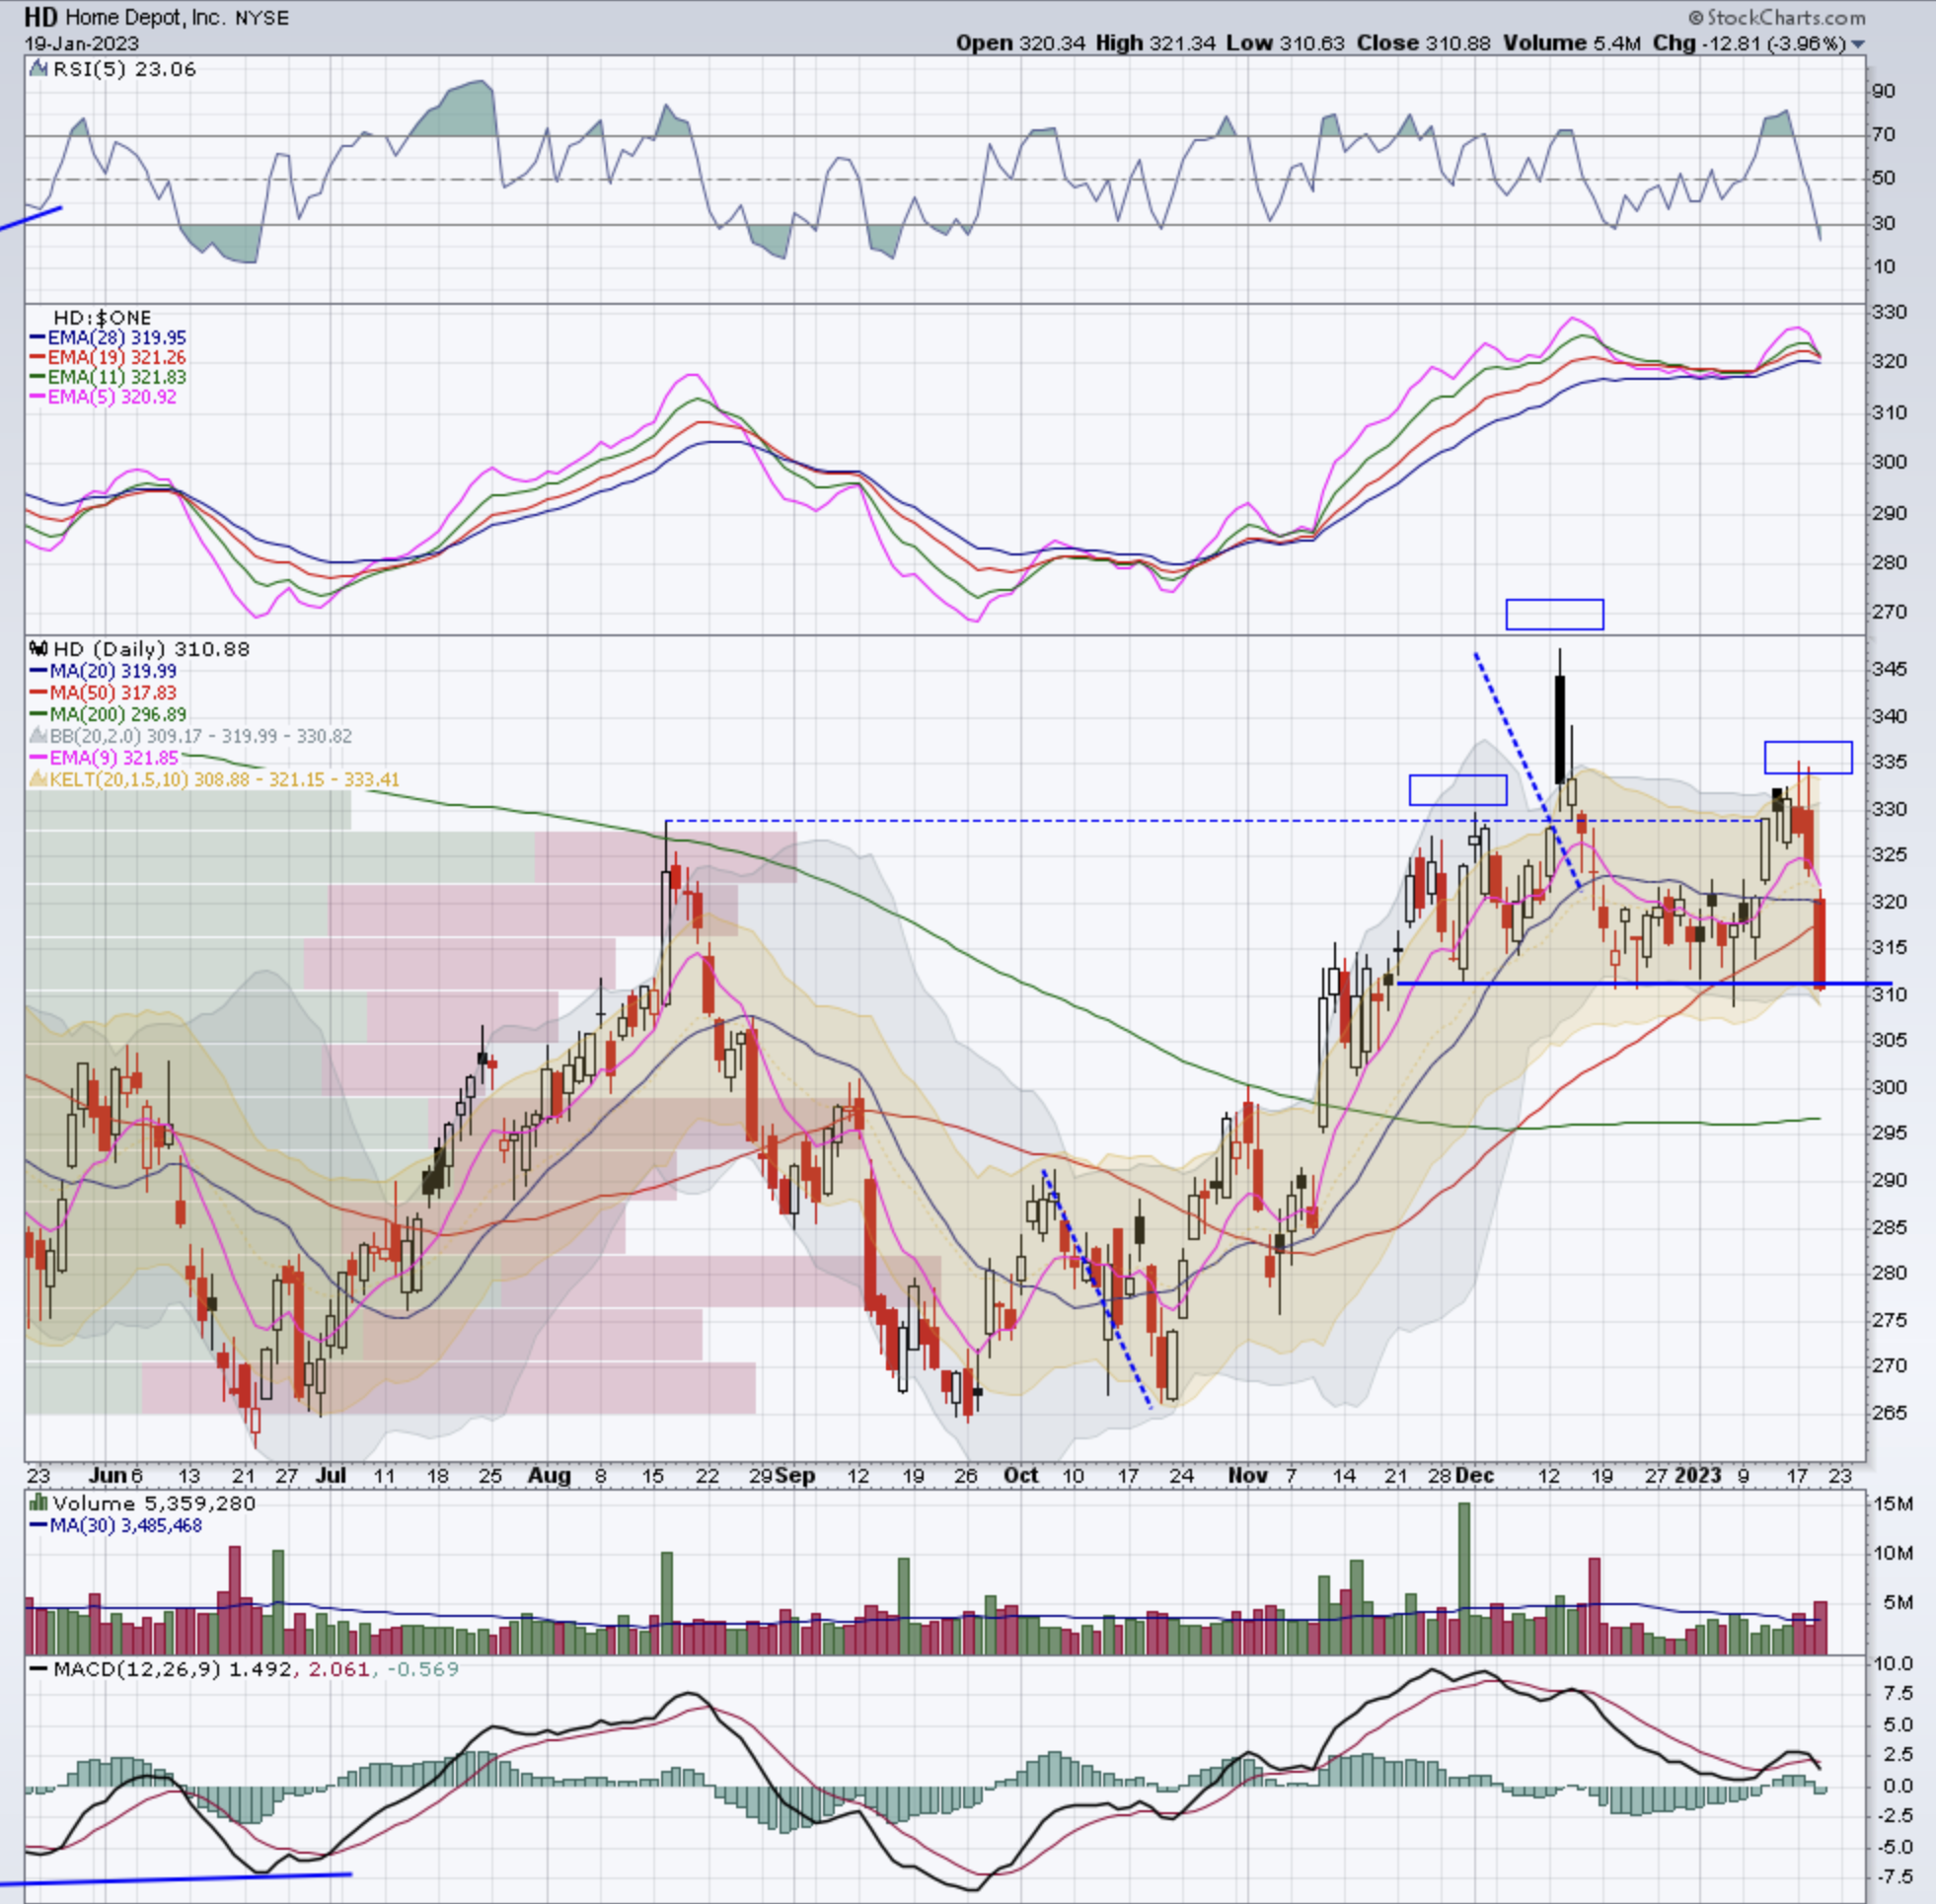Click the Oct label on date axis
This screenshot has height=1904, width=1936.
[x=1021, y=1475]
